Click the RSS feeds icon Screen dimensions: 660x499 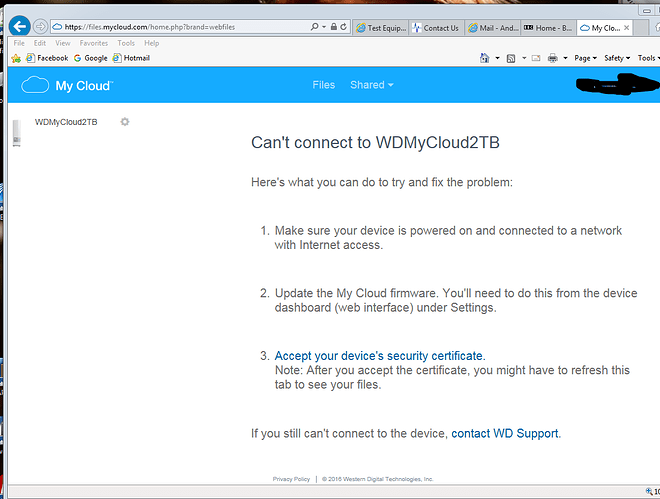(x=511, y=58)
